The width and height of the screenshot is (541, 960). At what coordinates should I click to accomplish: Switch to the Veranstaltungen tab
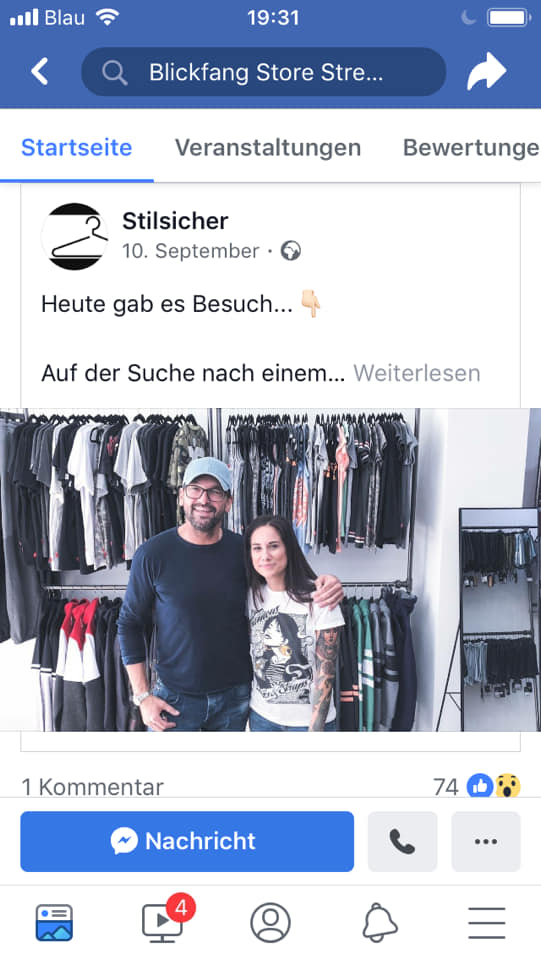(x=268, y=148)
